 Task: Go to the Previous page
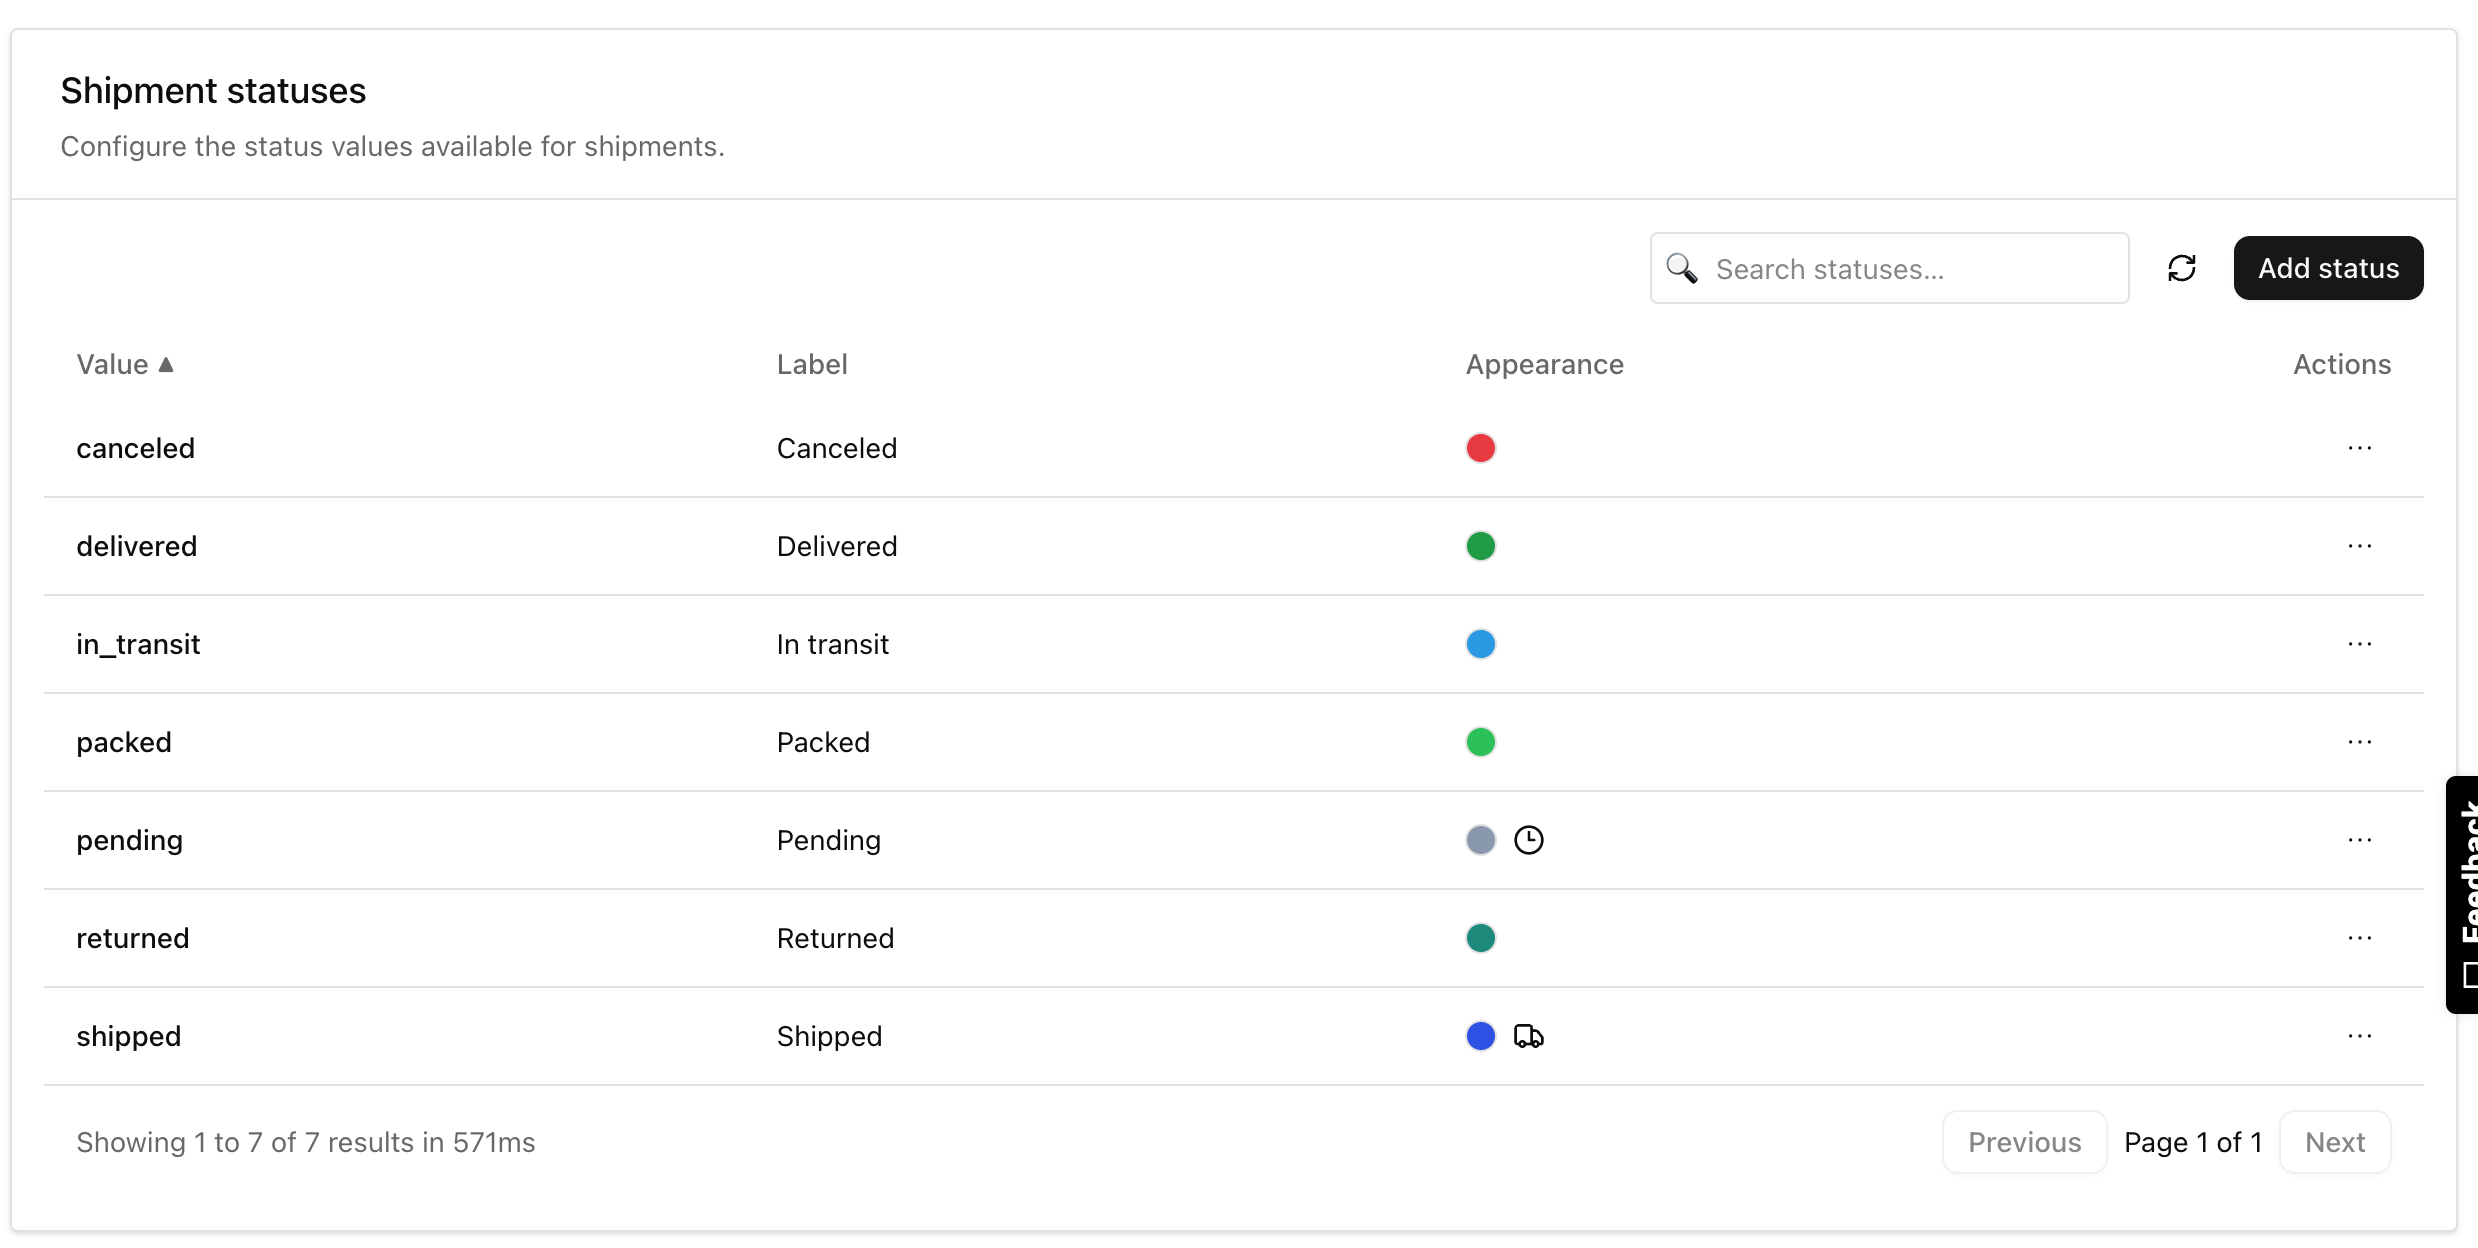pos(2024,1142)
